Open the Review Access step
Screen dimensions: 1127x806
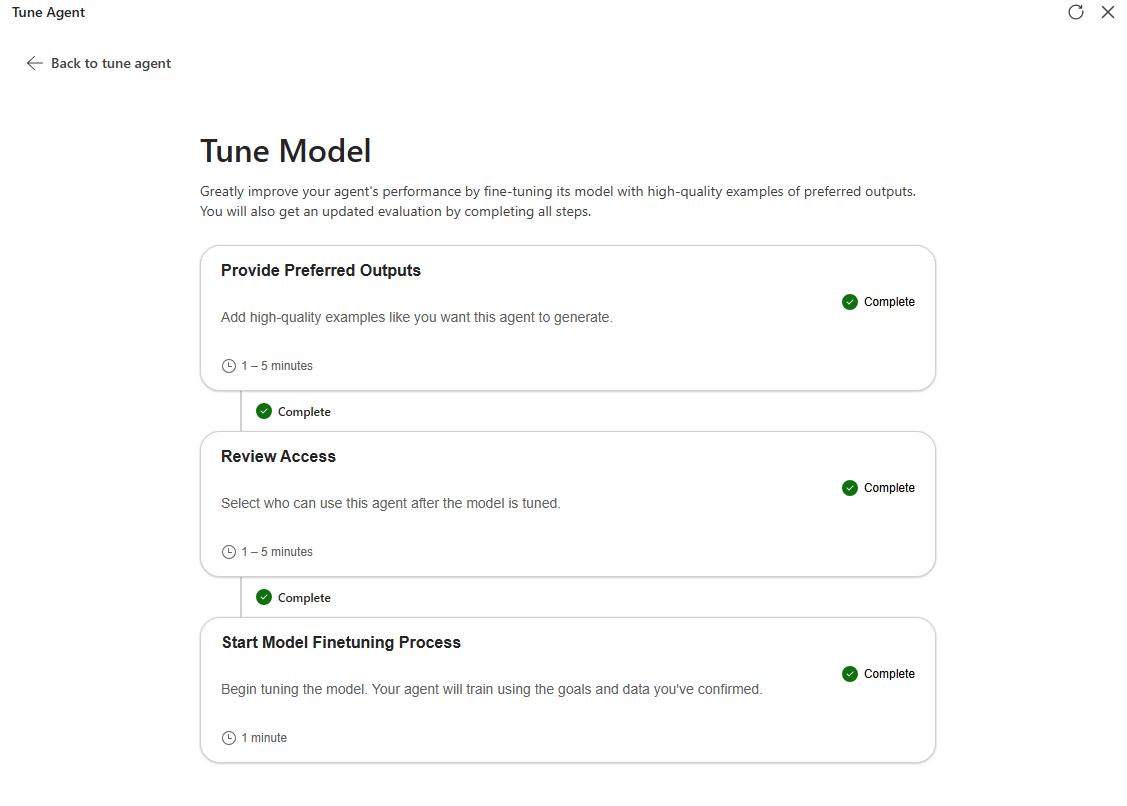pos(278,457)
